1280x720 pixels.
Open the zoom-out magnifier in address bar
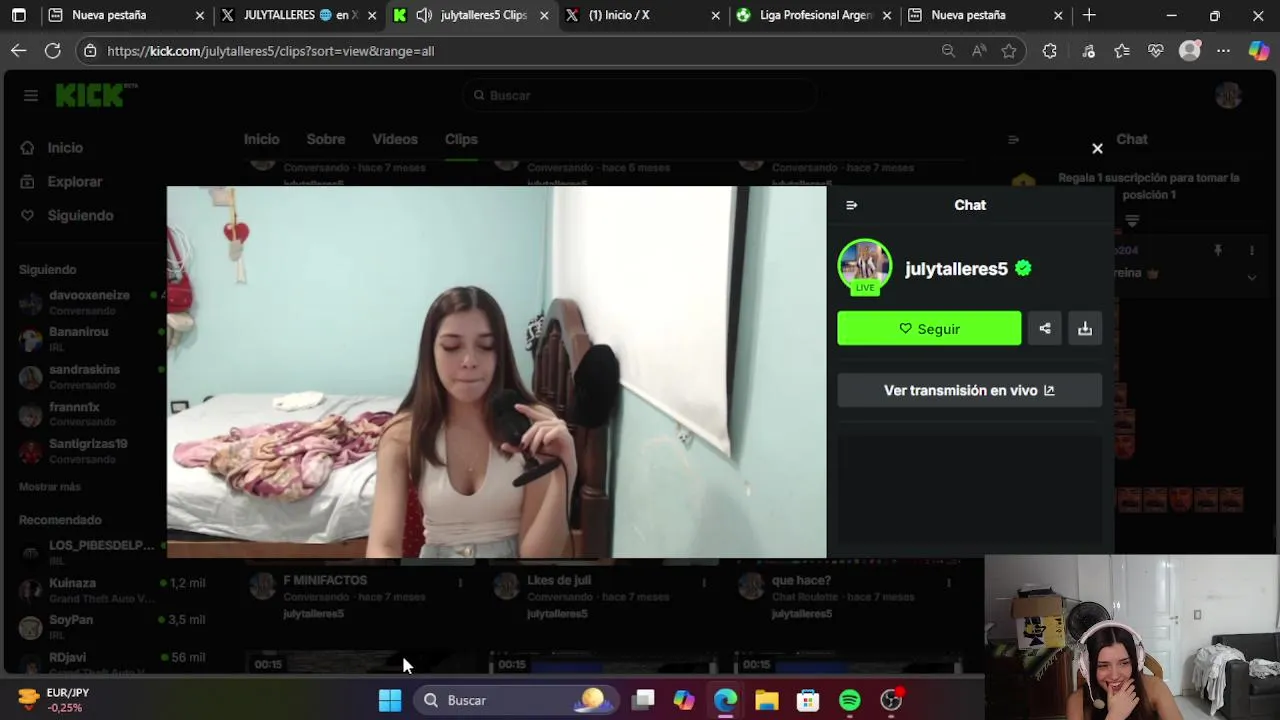coord(948,50)
